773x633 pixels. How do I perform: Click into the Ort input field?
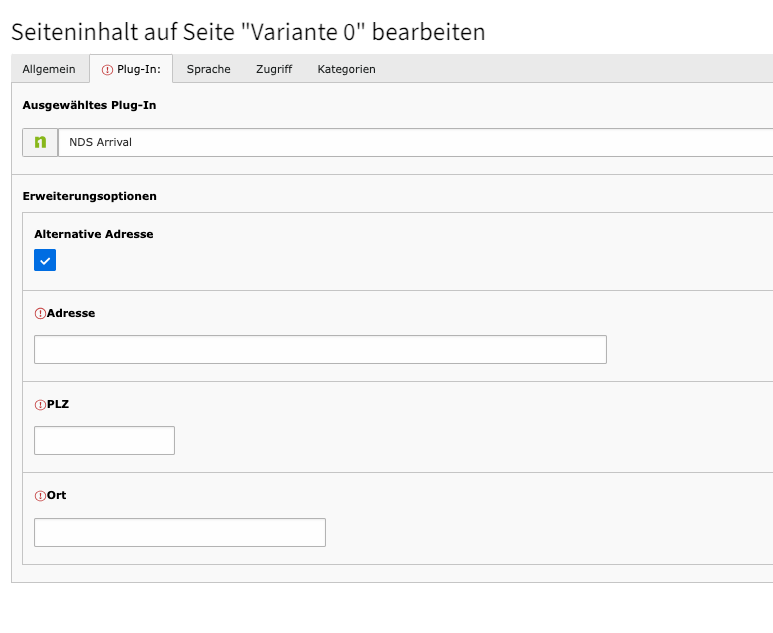[x=180, y=532]
